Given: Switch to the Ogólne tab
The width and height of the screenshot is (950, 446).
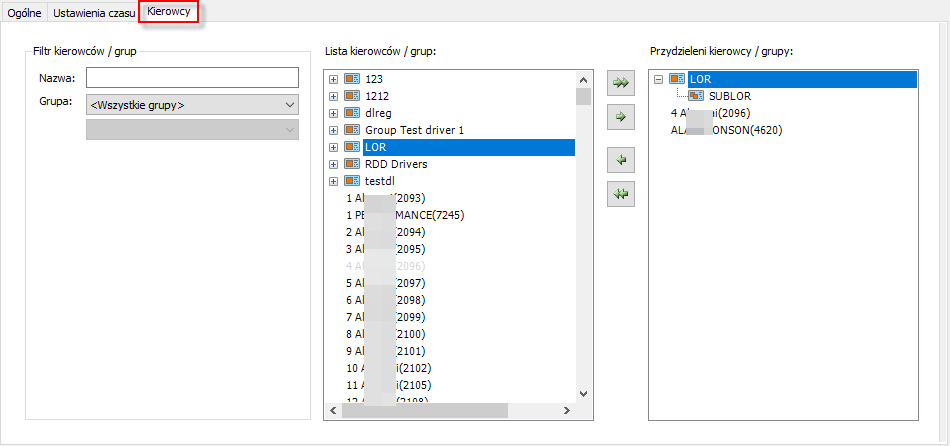Looking at the screenshot, I should (24, 12).
